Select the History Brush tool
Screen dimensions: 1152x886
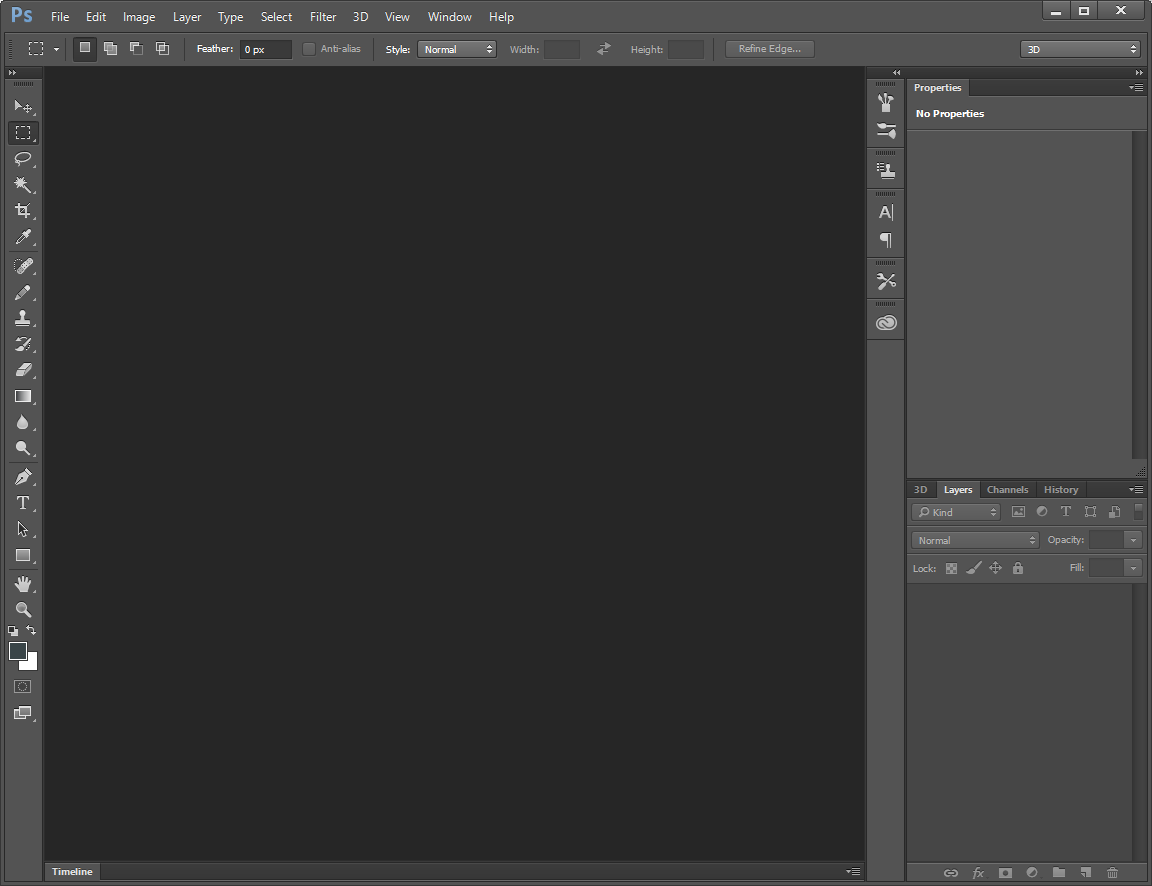click(23, 344)
